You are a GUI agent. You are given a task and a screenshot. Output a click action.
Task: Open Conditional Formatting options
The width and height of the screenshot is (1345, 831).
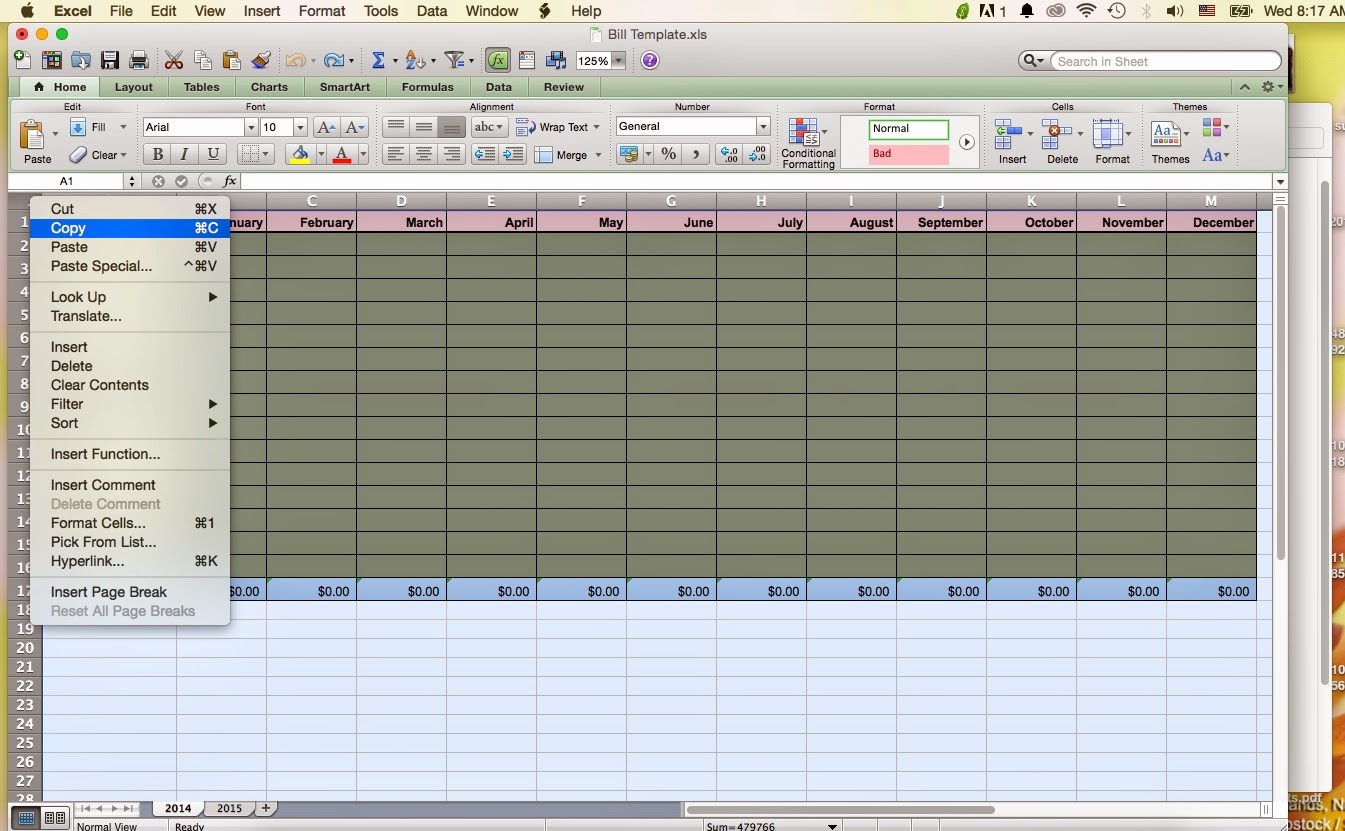[x=808, y=144]
